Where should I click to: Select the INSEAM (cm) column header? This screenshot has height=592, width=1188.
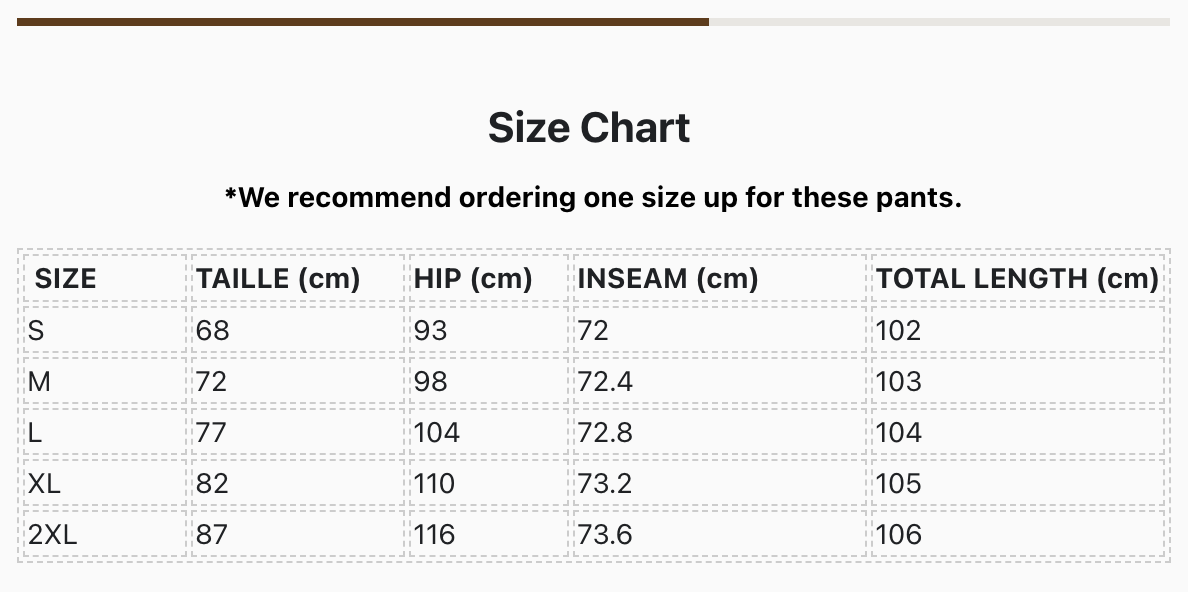point(667,278)
